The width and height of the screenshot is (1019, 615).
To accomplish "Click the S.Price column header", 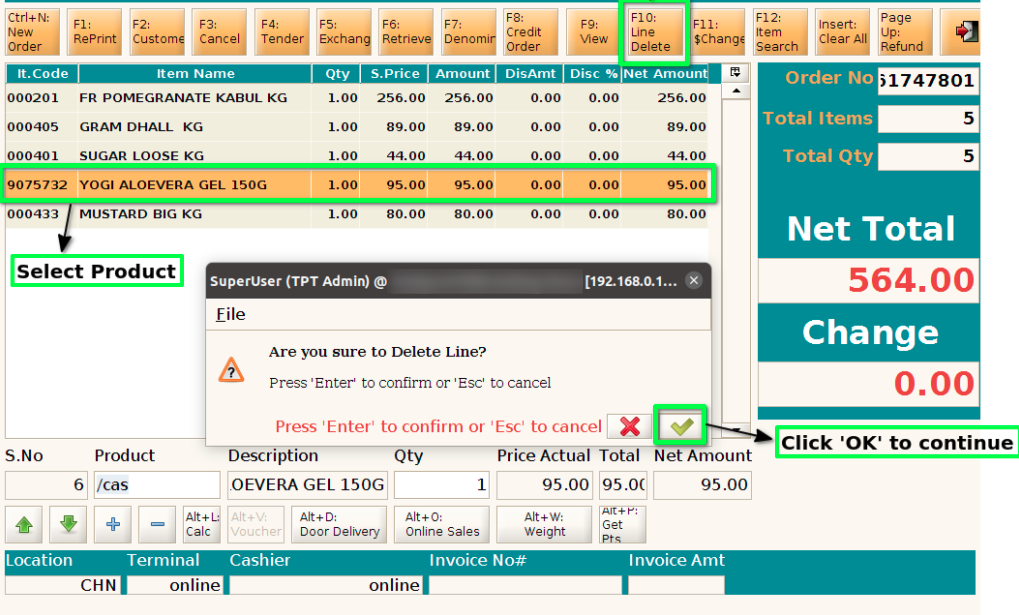I will click(x=394, y=73).
